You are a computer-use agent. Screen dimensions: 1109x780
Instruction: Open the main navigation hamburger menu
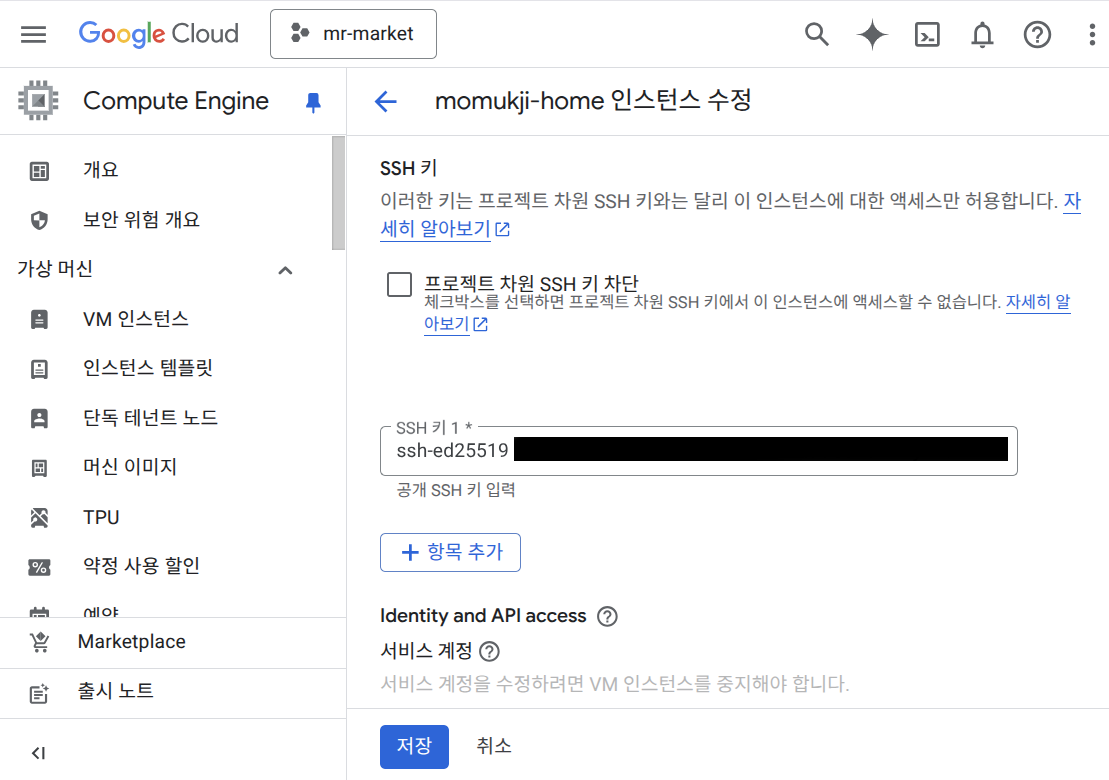coord(34,34)
